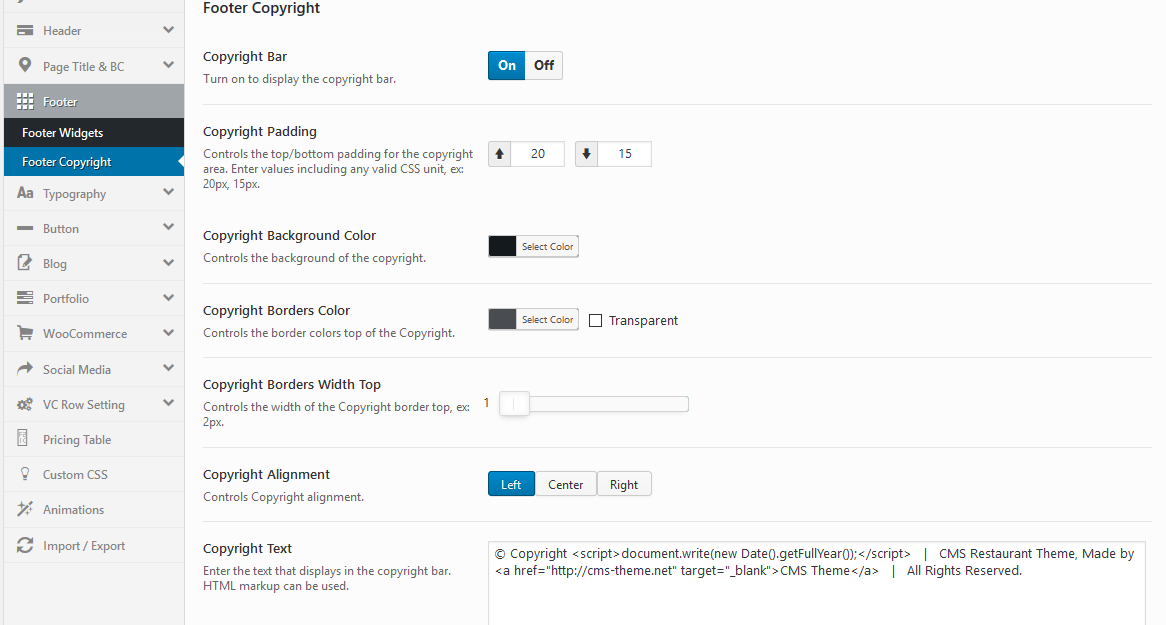Click the Footer grid icon

[25, 102]
